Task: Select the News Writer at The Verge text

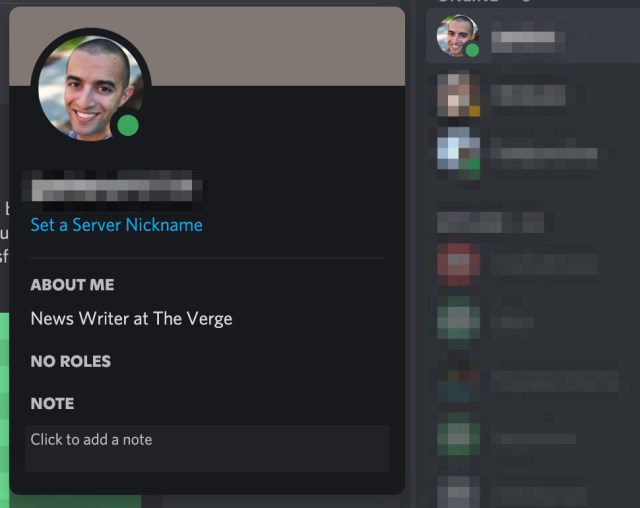Action: coord(131,319)
